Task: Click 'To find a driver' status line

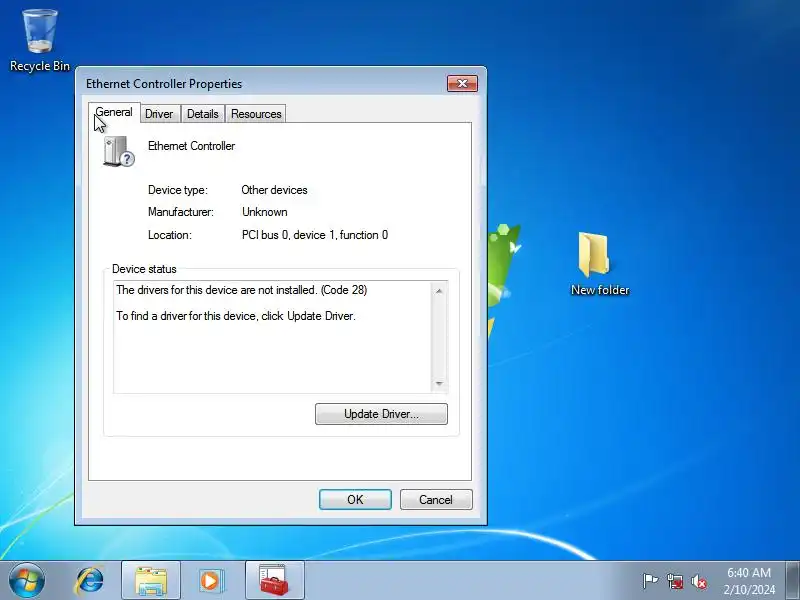Action: [x=236, y=316]
